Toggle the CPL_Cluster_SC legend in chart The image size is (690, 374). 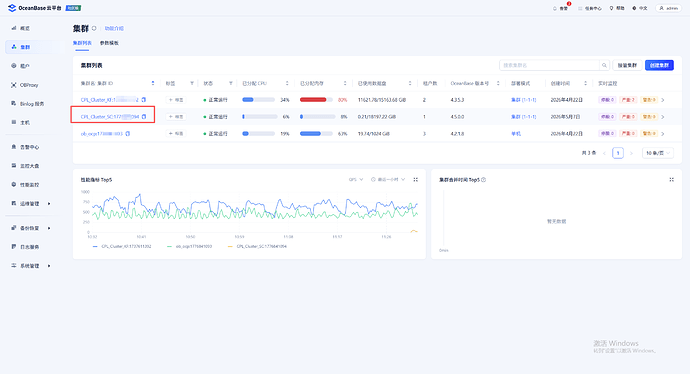[257, 246]
